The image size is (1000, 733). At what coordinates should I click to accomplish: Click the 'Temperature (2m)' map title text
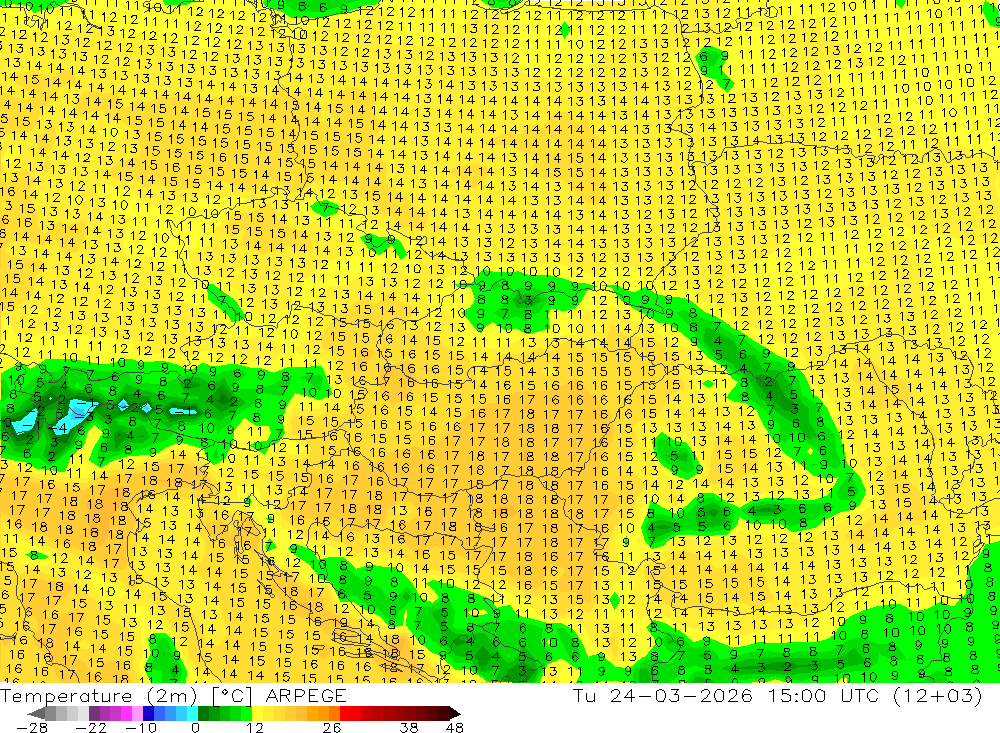coord(100,695)
